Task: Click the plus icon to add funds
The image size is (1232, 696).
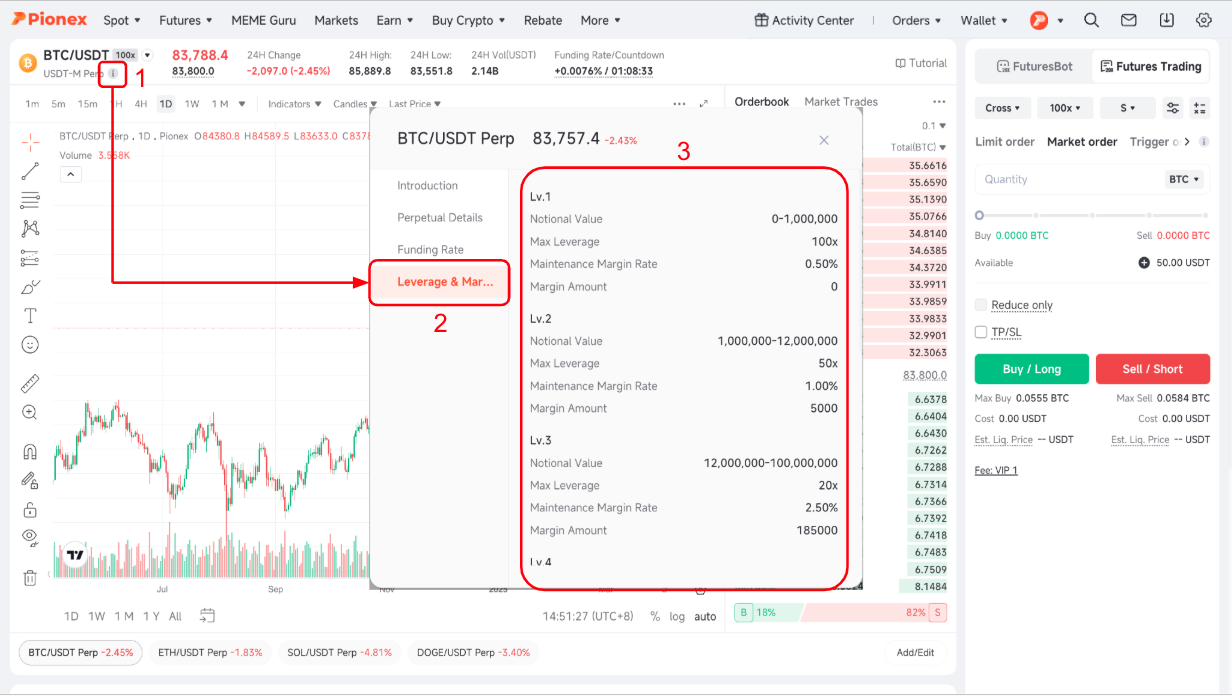Action: (x=1144, y=263)
